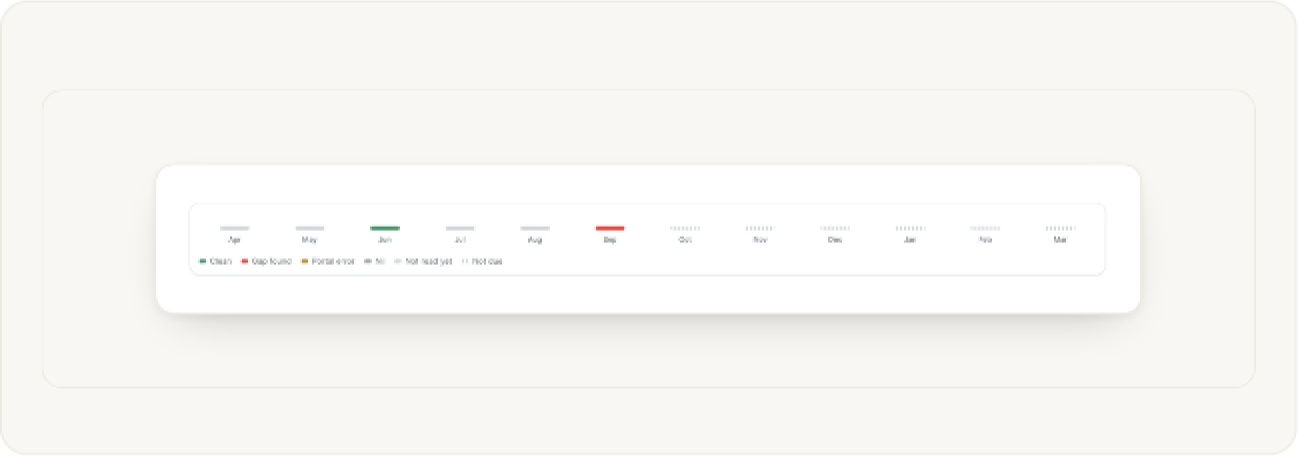Click the "Clean" legend entry
Viewport: 1298px width, 456px height.
tap(216, 261)
